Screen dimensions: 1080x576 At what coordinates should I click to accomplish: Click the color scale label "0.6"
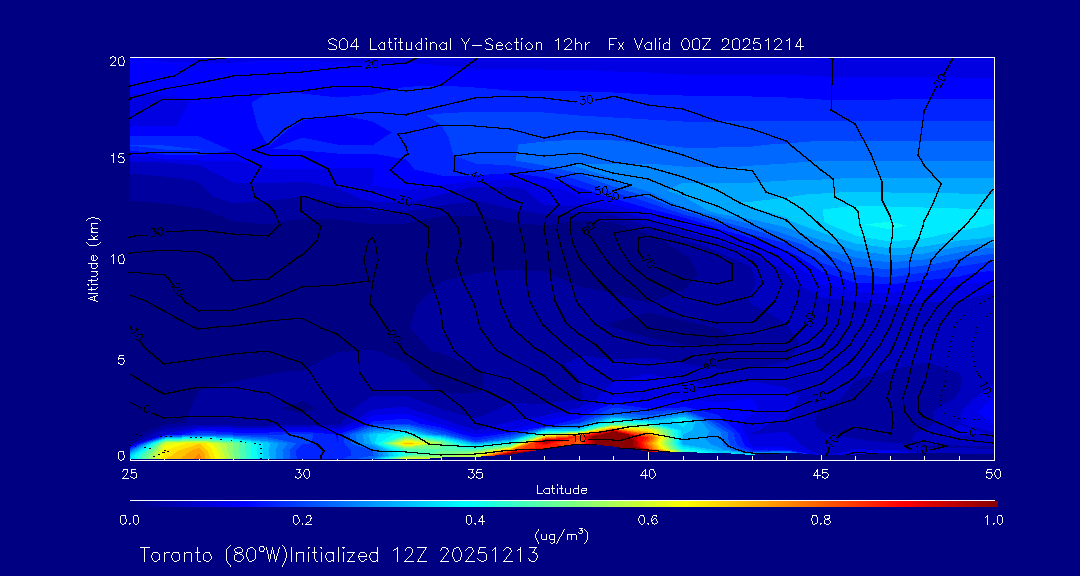click(x=648, y=520)
